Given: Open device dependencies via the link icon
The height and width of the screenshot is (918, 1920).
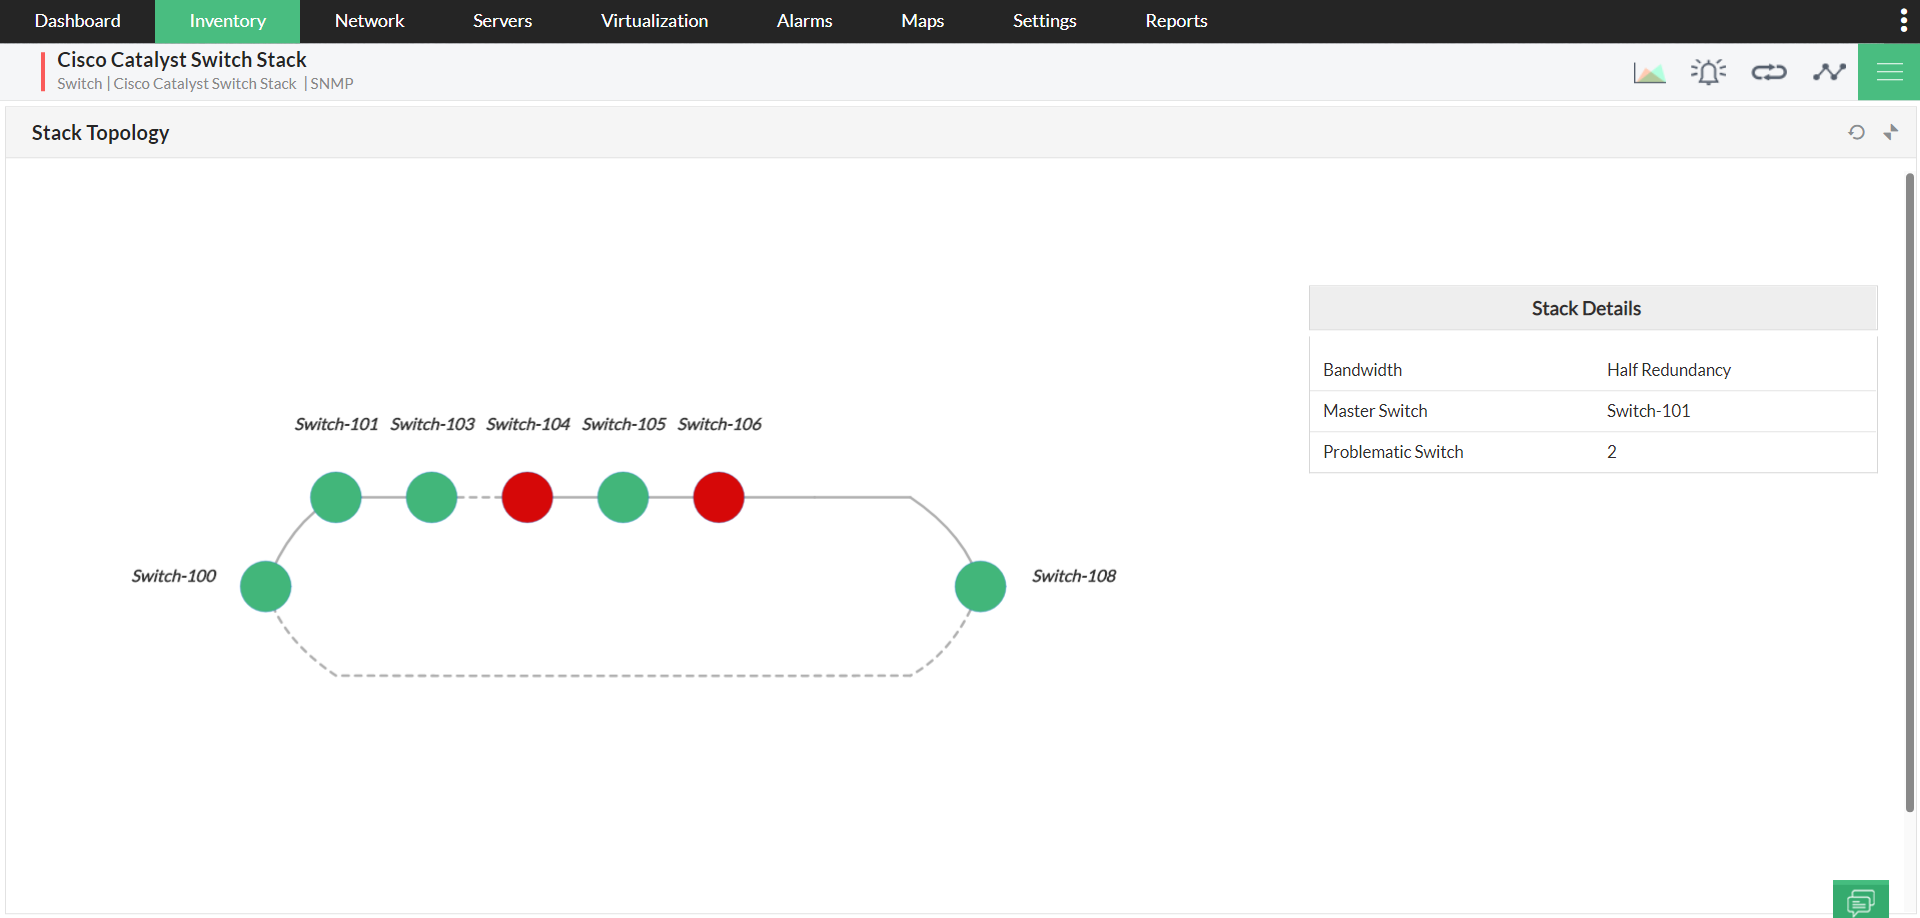Looking at the screenshot, I should pos(1768,71).
